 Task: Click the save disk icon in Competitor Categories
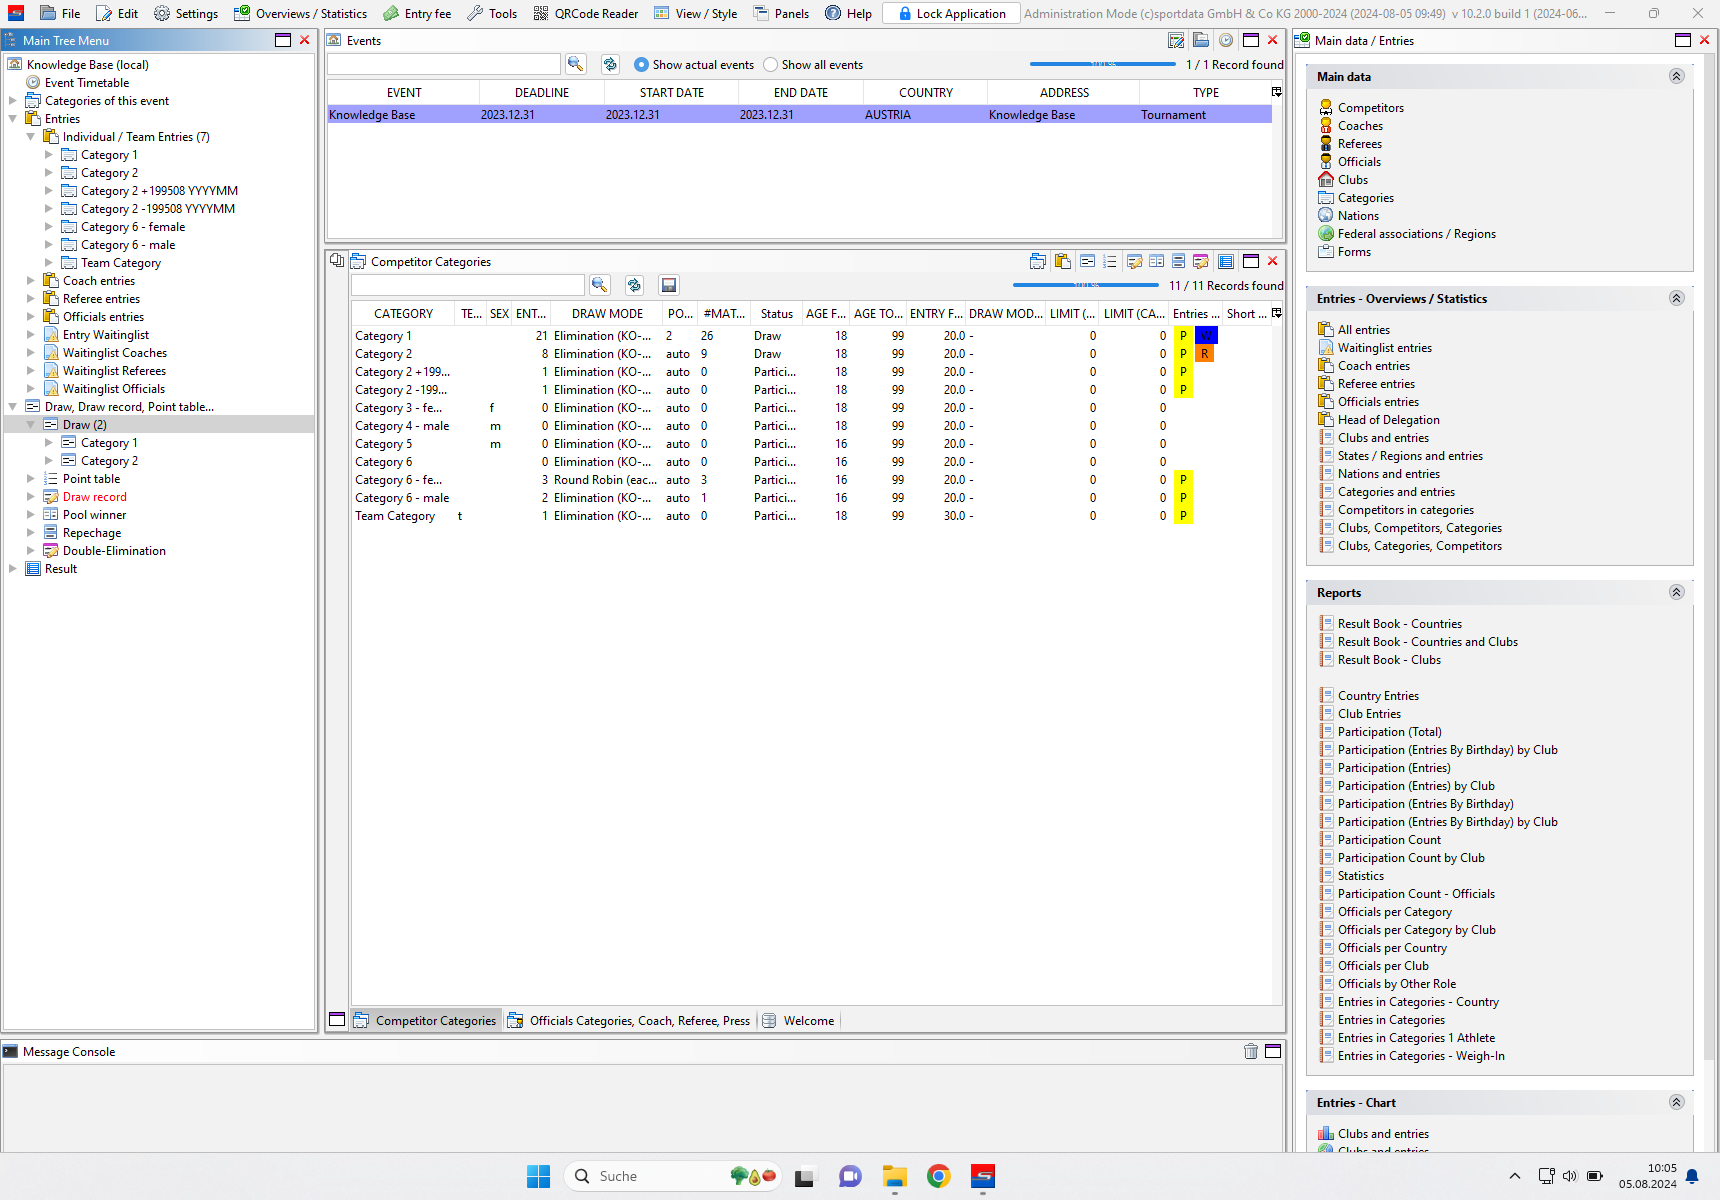click(669, 285)
